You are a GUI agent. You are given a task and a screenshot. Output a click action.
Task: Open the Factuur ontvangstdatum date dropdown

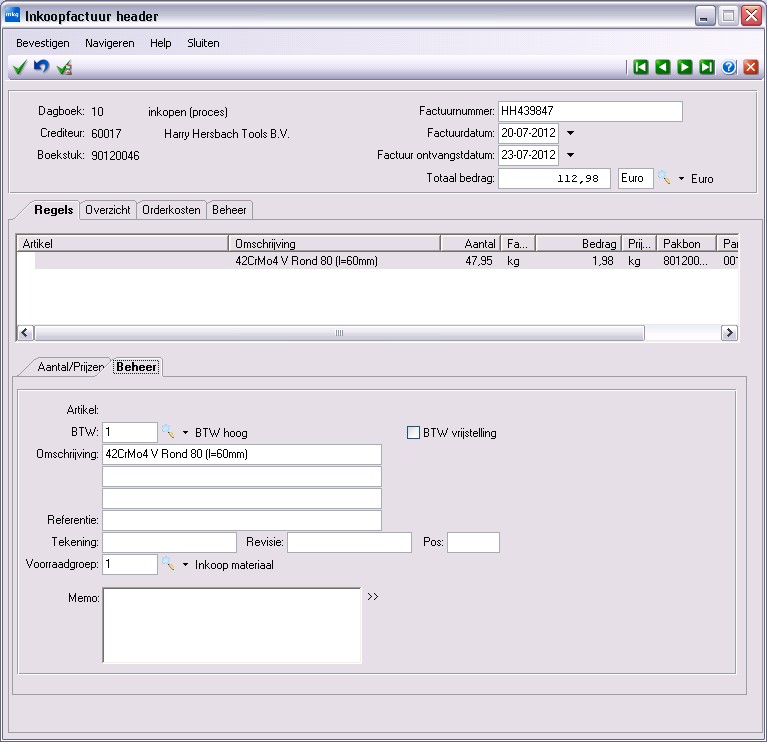570,155
